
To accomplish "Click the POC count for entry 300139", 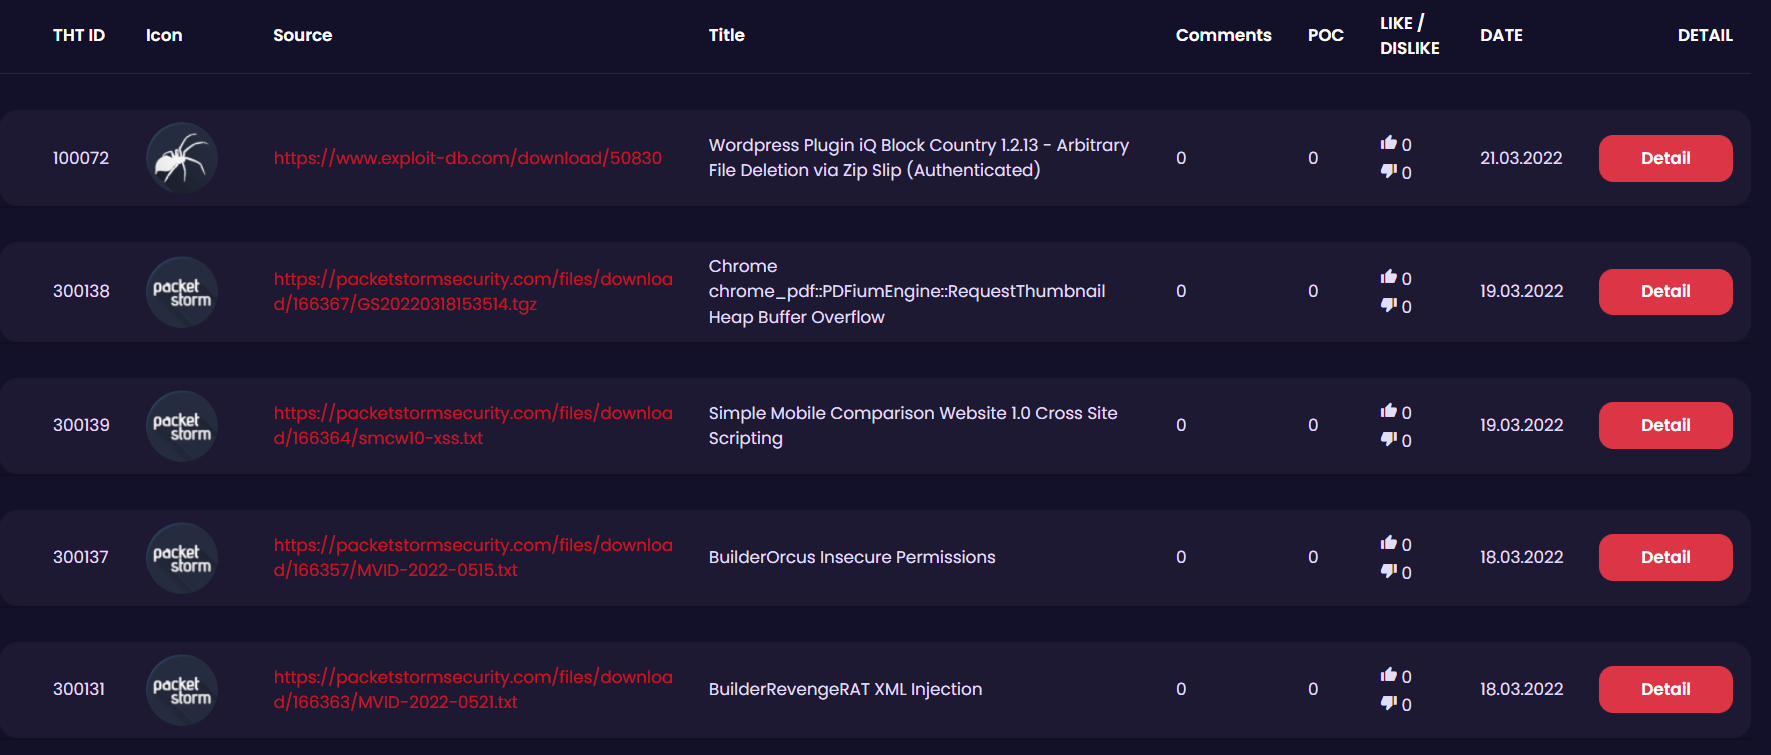I will 1313,425.
